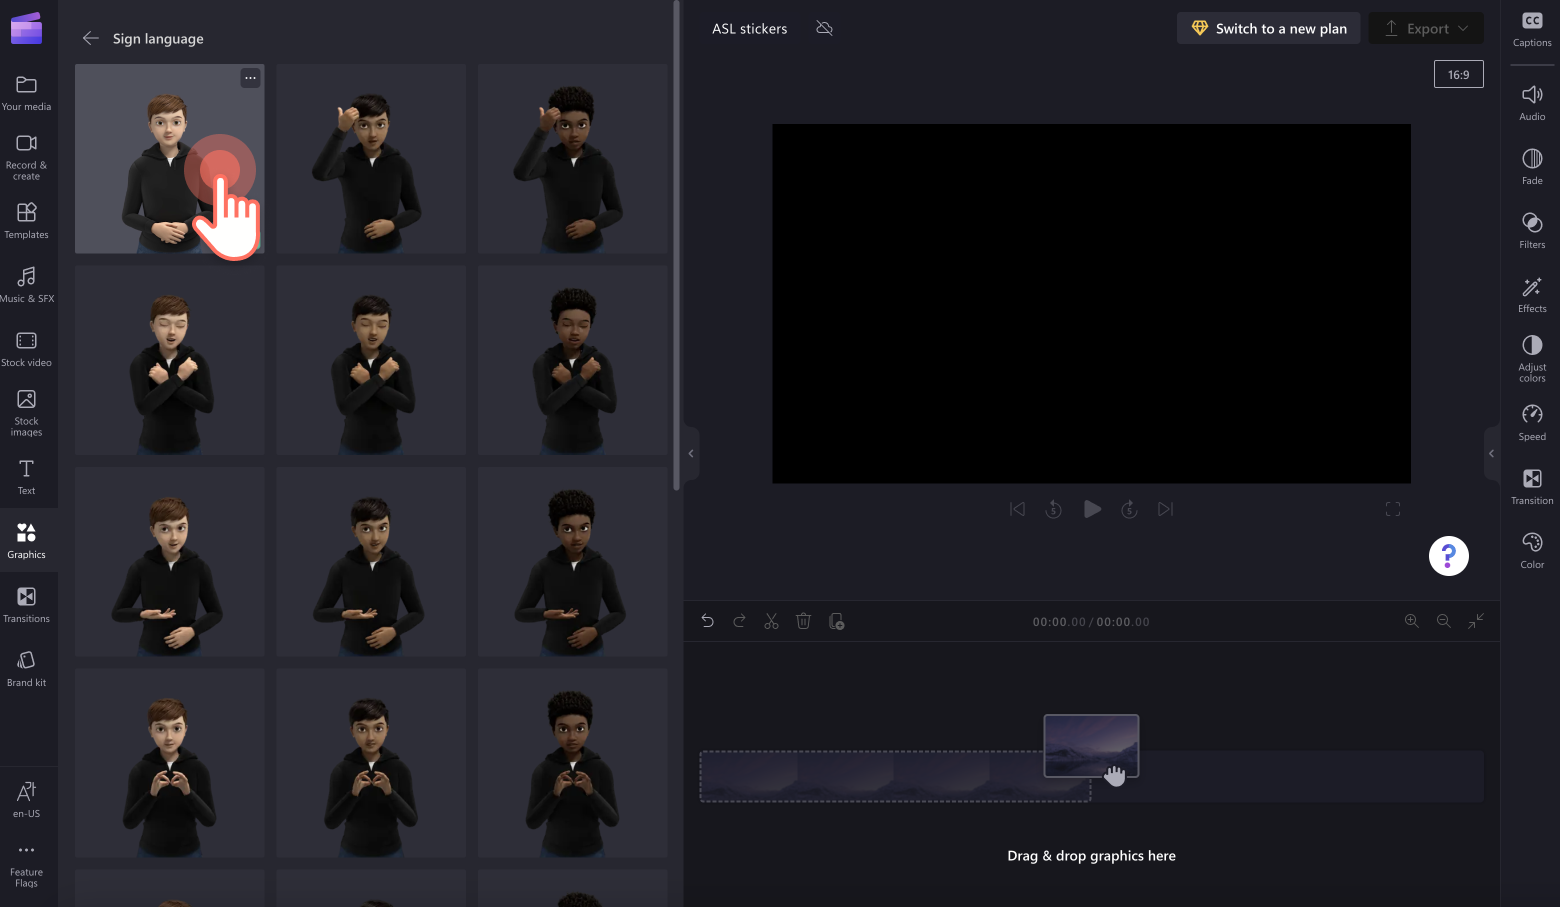Open Transitions in left sidebar
Image resolution: width=1560 pixels, height=907 pixels.
[x=27, y=605]
